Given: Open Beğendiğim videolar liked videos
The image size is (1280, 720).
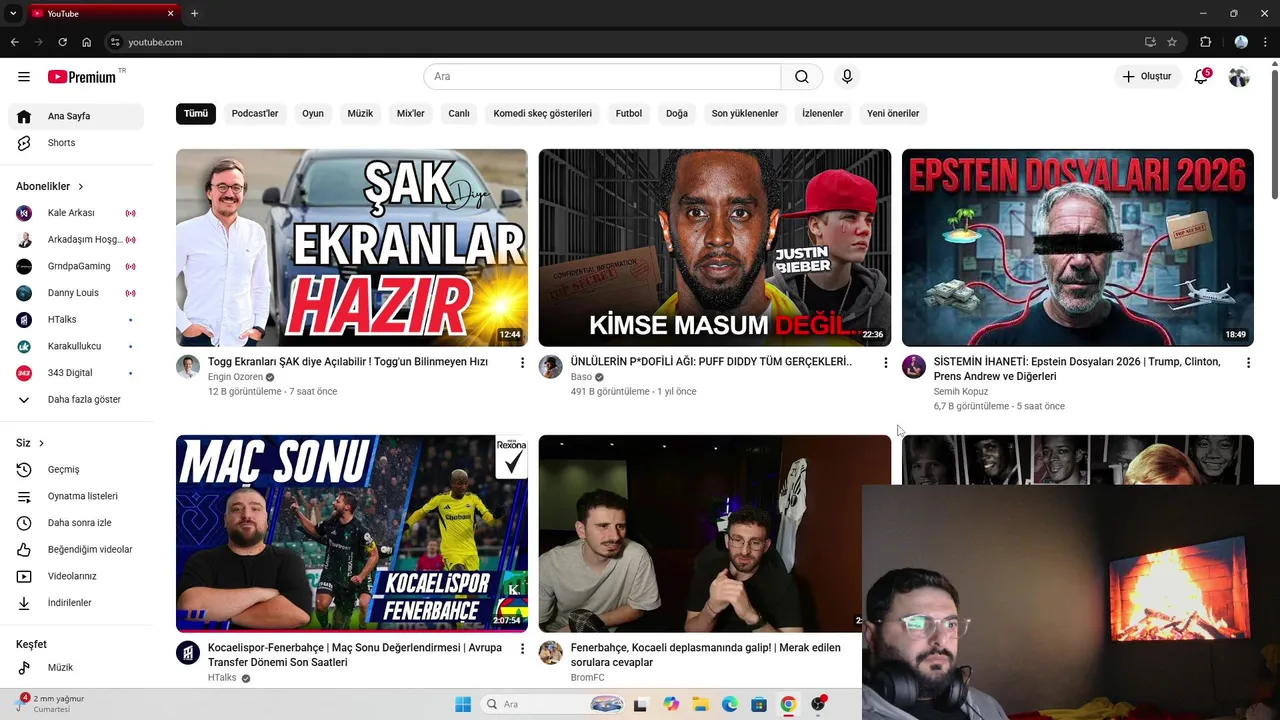Looking at the screenshot, I should [x=76, y=550].
